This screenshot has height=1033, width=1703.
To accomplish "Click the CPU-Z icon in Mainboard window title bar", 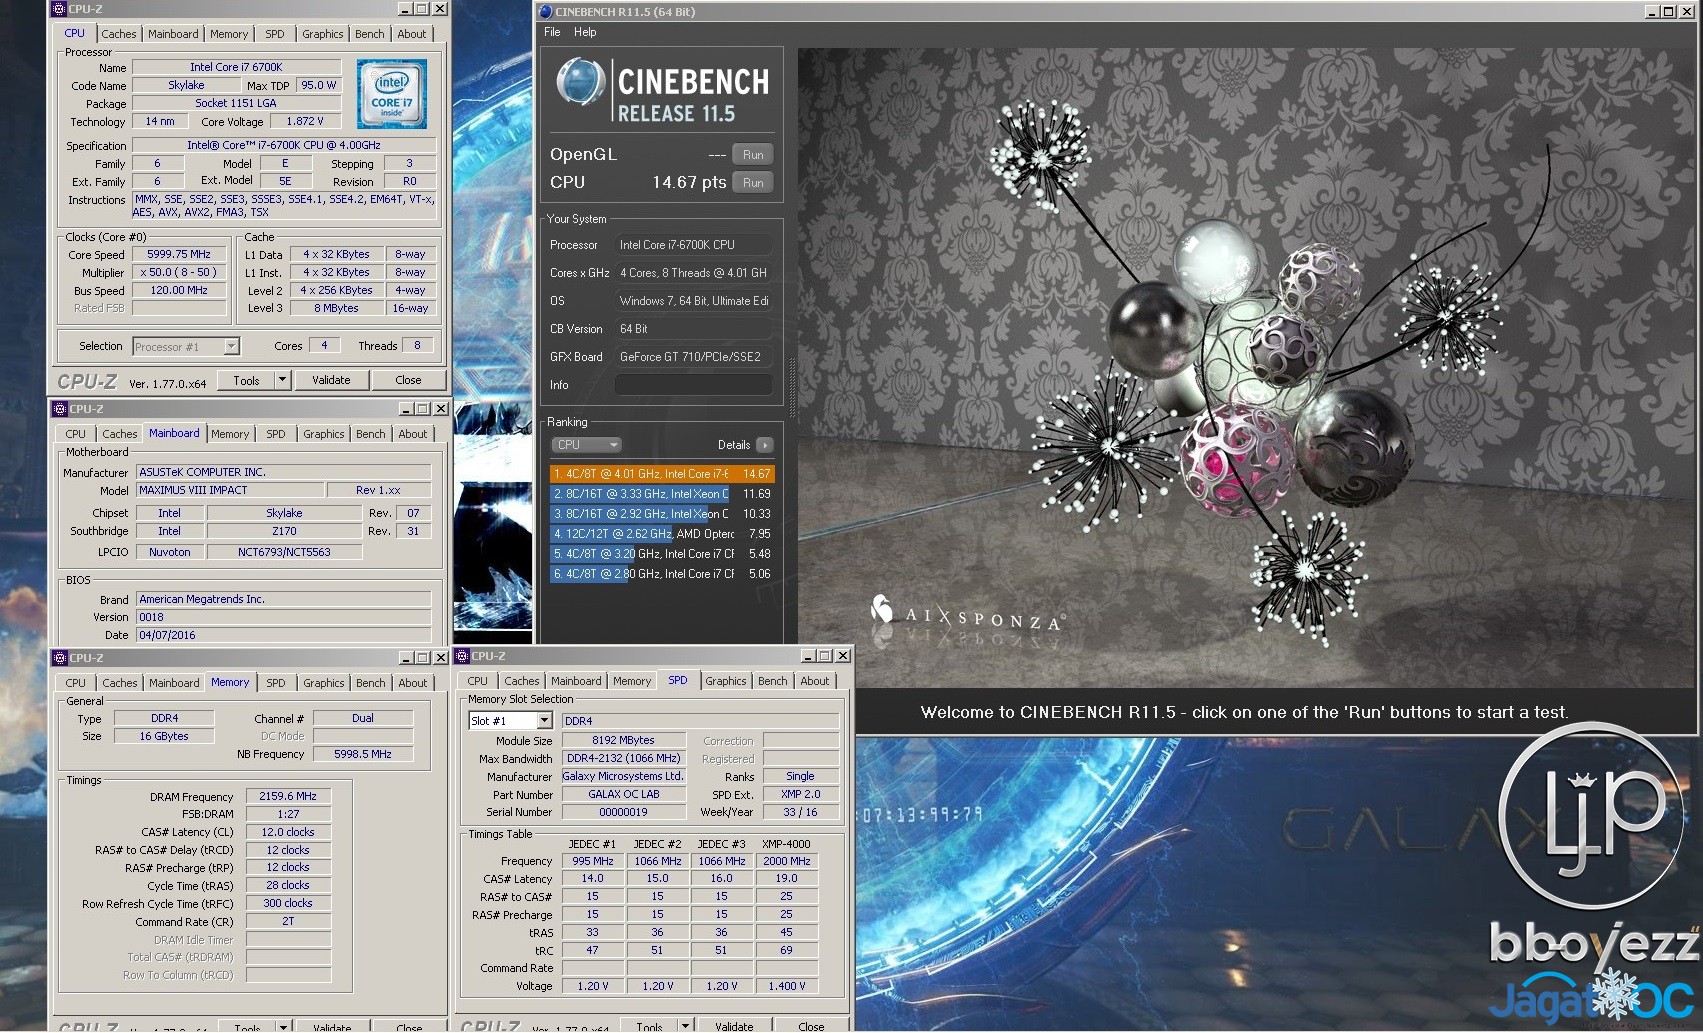I will pos(59,409).
